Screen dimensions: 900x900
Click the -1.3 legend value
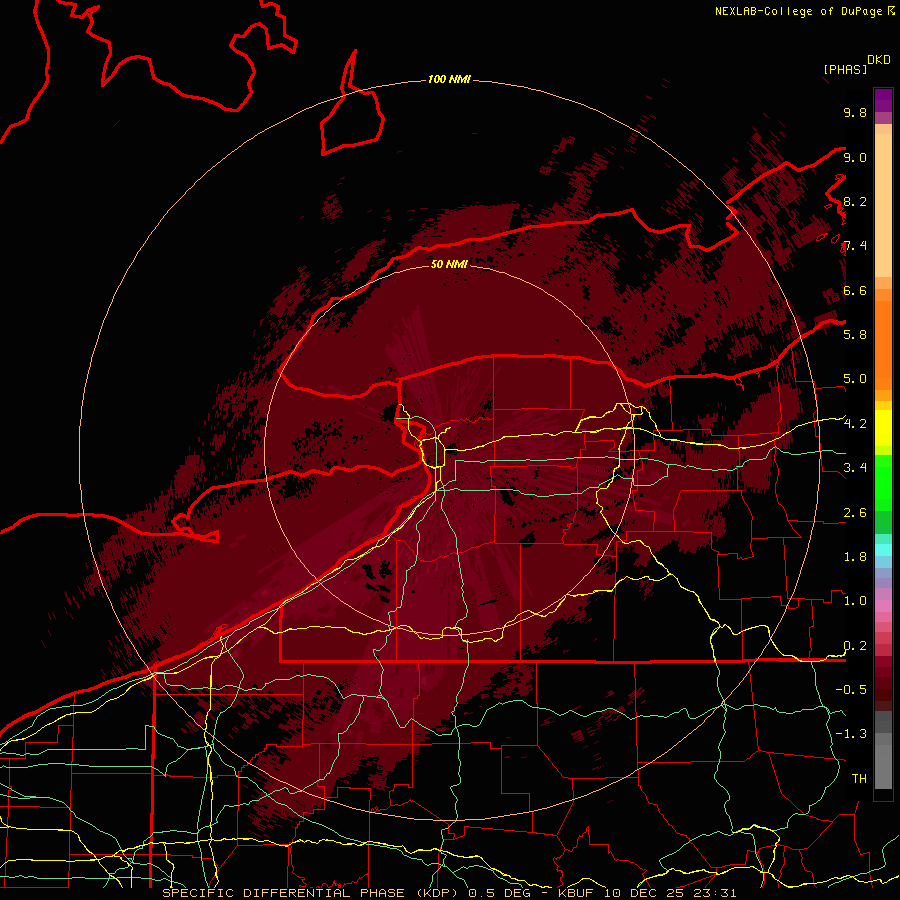pyautogui.click(x=851, y=734)
